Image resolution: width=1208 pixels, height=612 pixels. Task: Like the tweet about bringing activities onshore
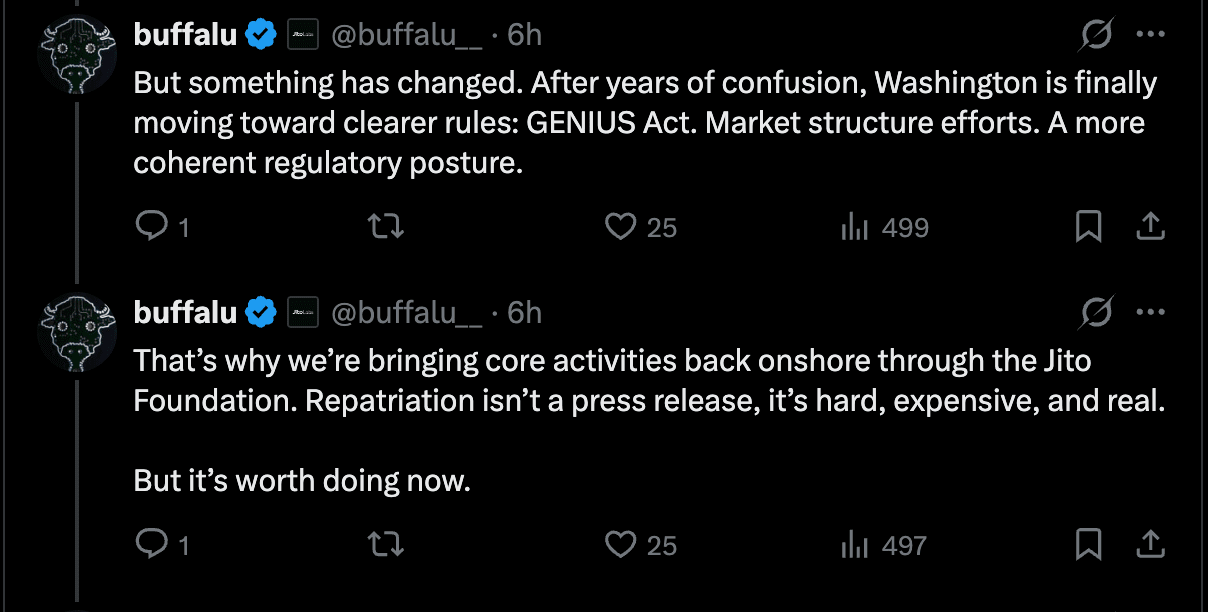641,545
